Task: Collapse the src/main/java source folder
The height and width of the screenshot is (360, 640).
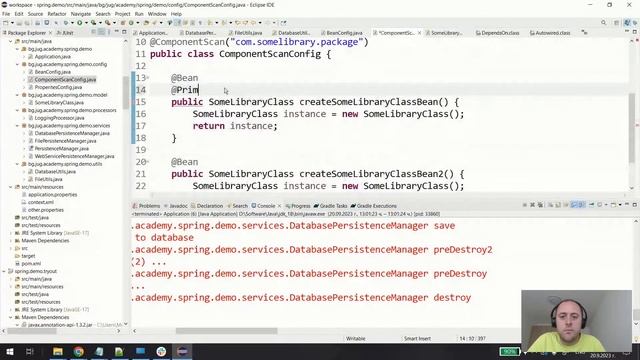Action: [11, 41]
